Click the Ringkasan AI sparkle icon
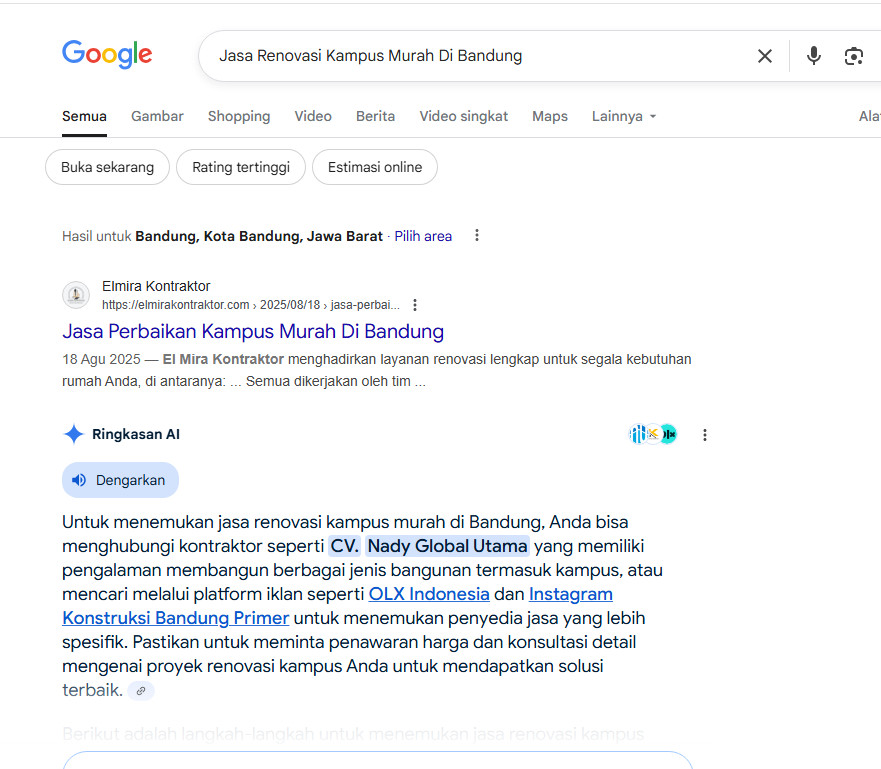Screen dimensions: 881x769 coord(74,434)
